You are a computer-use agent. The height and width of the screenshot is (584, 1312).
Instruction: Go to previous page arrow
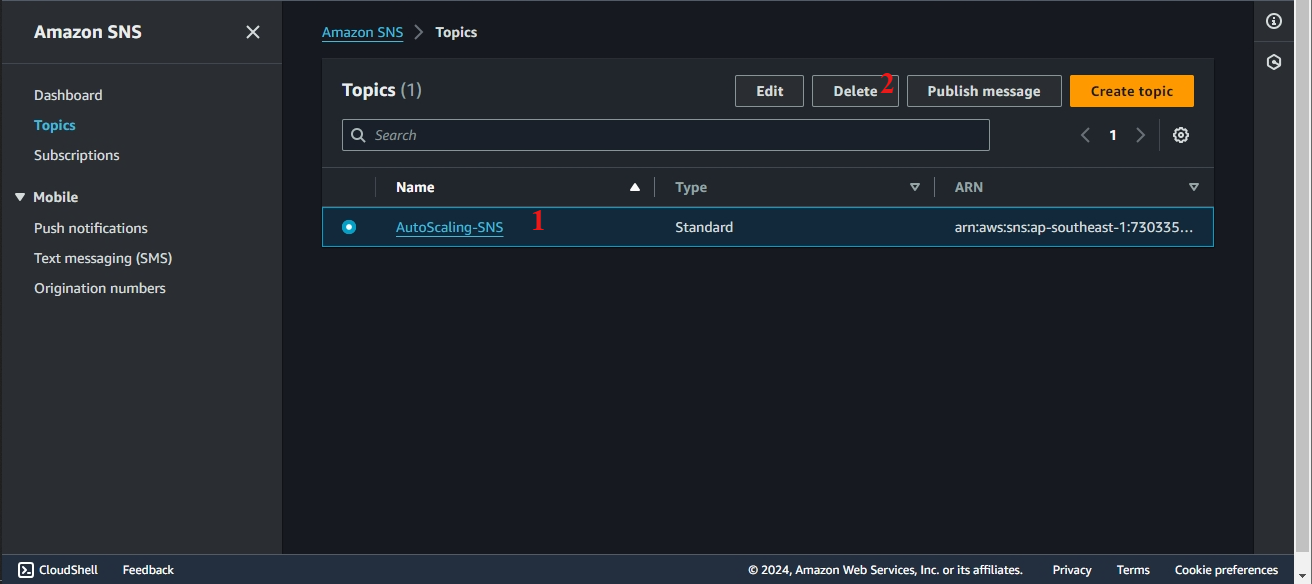pos(1085,135)
